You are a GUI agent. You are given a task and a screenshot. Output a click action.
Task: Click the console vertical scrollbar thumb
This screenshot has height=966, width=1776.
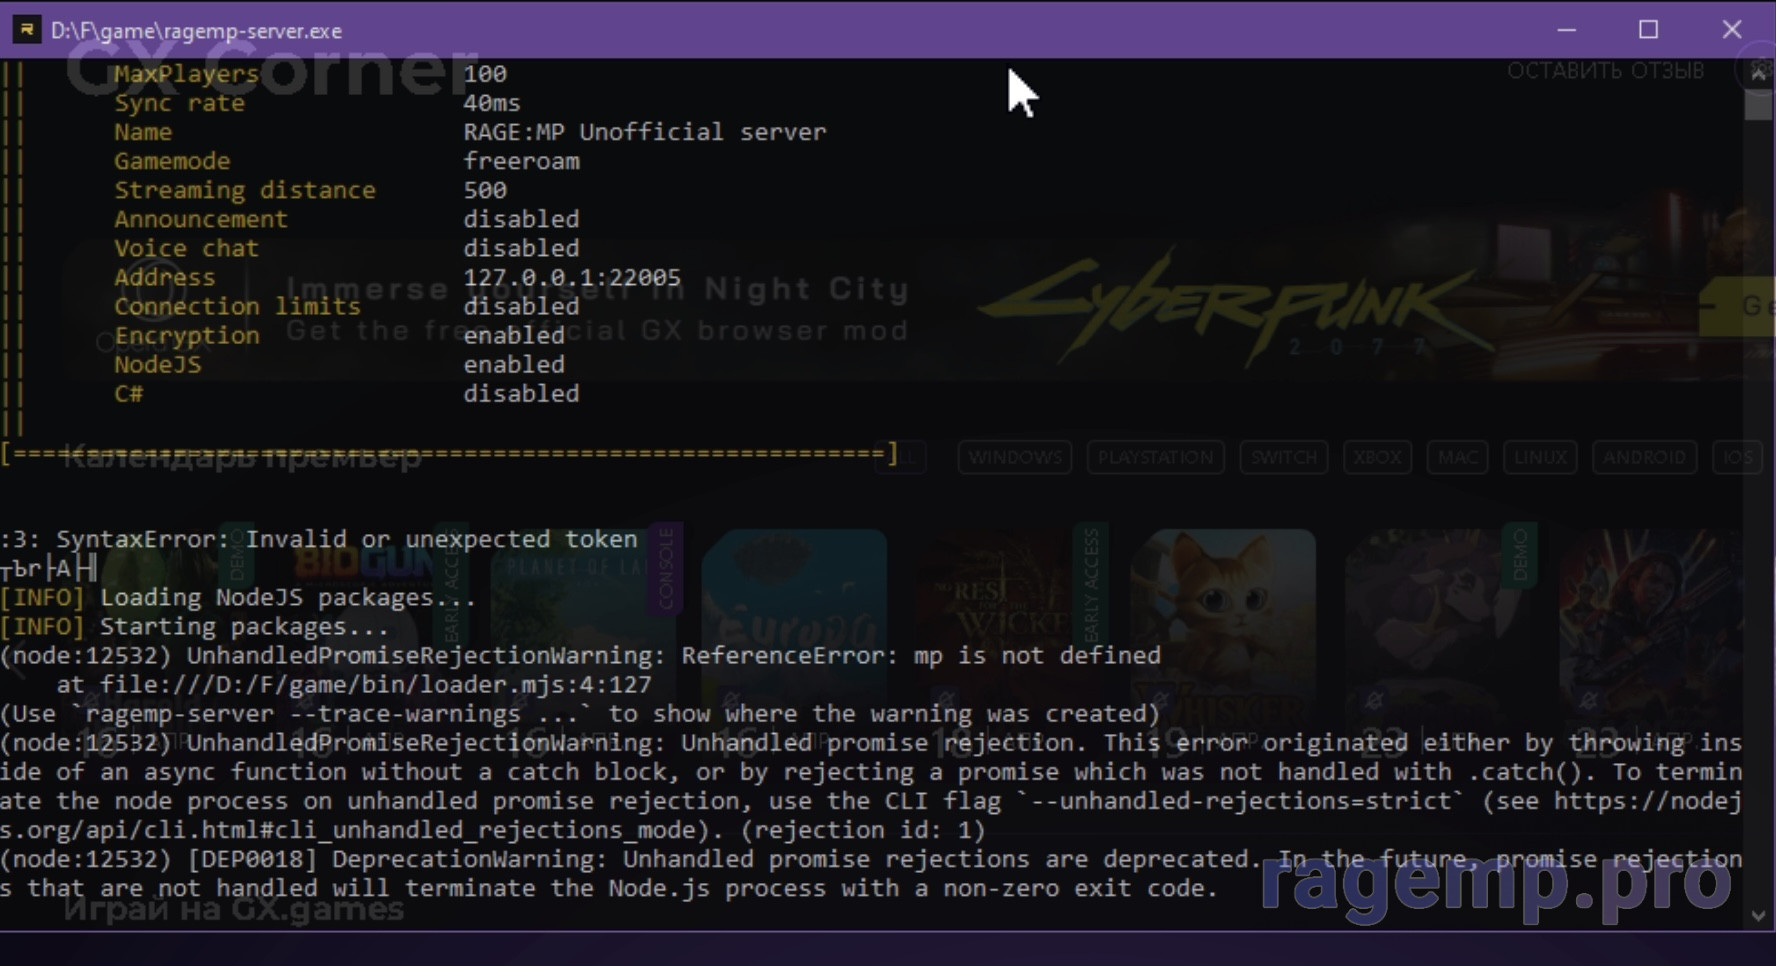point(1758,105)
